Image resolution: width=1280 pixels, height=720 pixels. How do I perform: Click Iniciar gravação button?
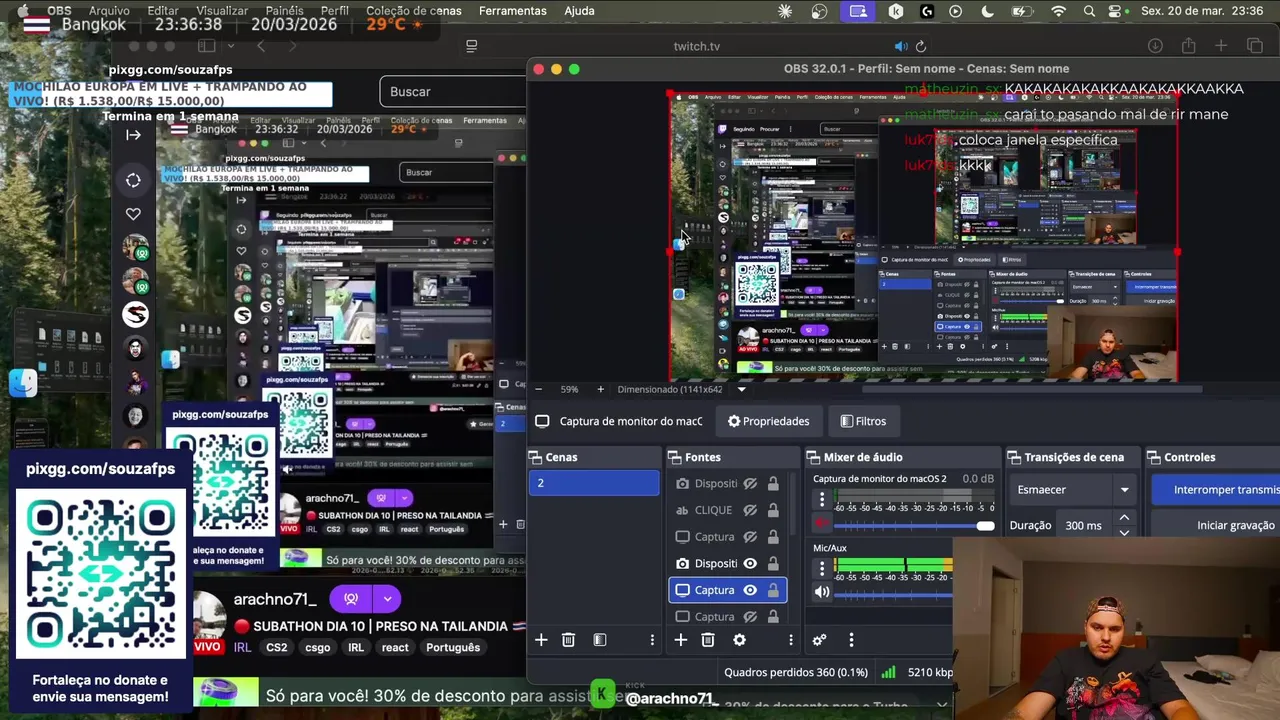point(1214,525)
